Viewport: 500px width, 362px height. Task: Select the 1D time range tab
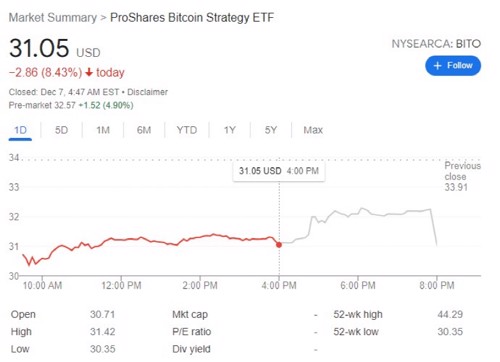click(20, 130)
